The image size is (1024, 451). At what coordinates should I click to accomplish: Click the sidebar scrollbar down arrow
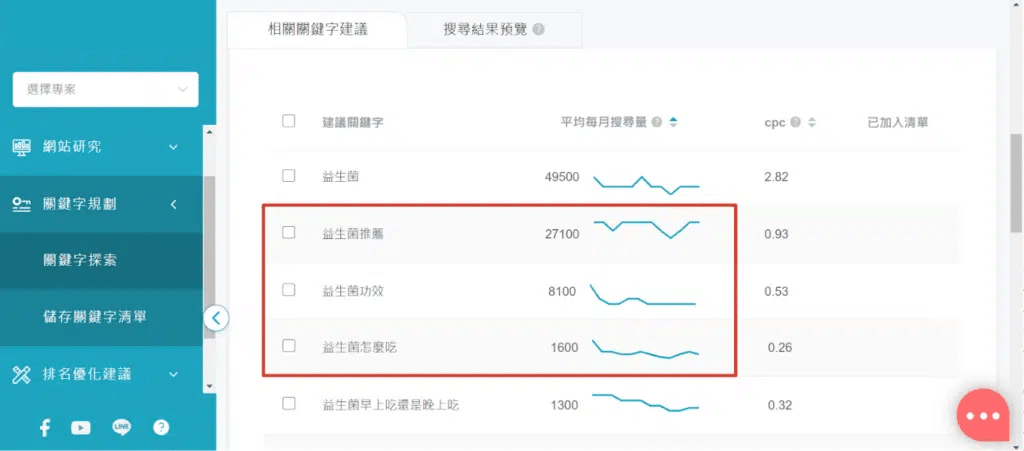(x=209, y=385)
